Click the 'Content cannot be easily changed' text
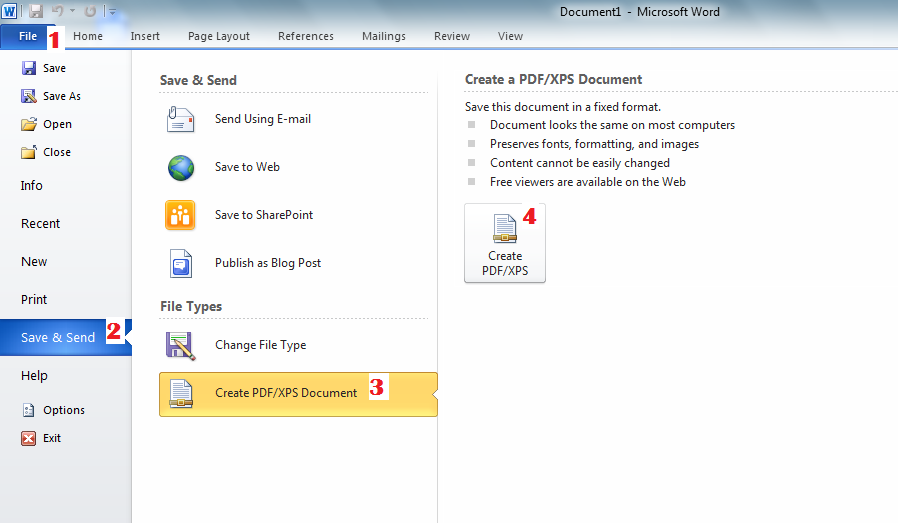Screen dimensions: 898x523 [580, 163]
